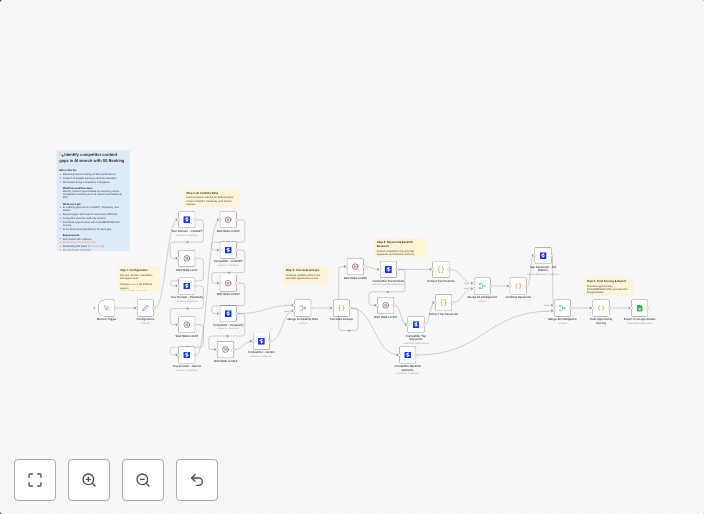Click the Combine Keywords code node

(517, 286)
